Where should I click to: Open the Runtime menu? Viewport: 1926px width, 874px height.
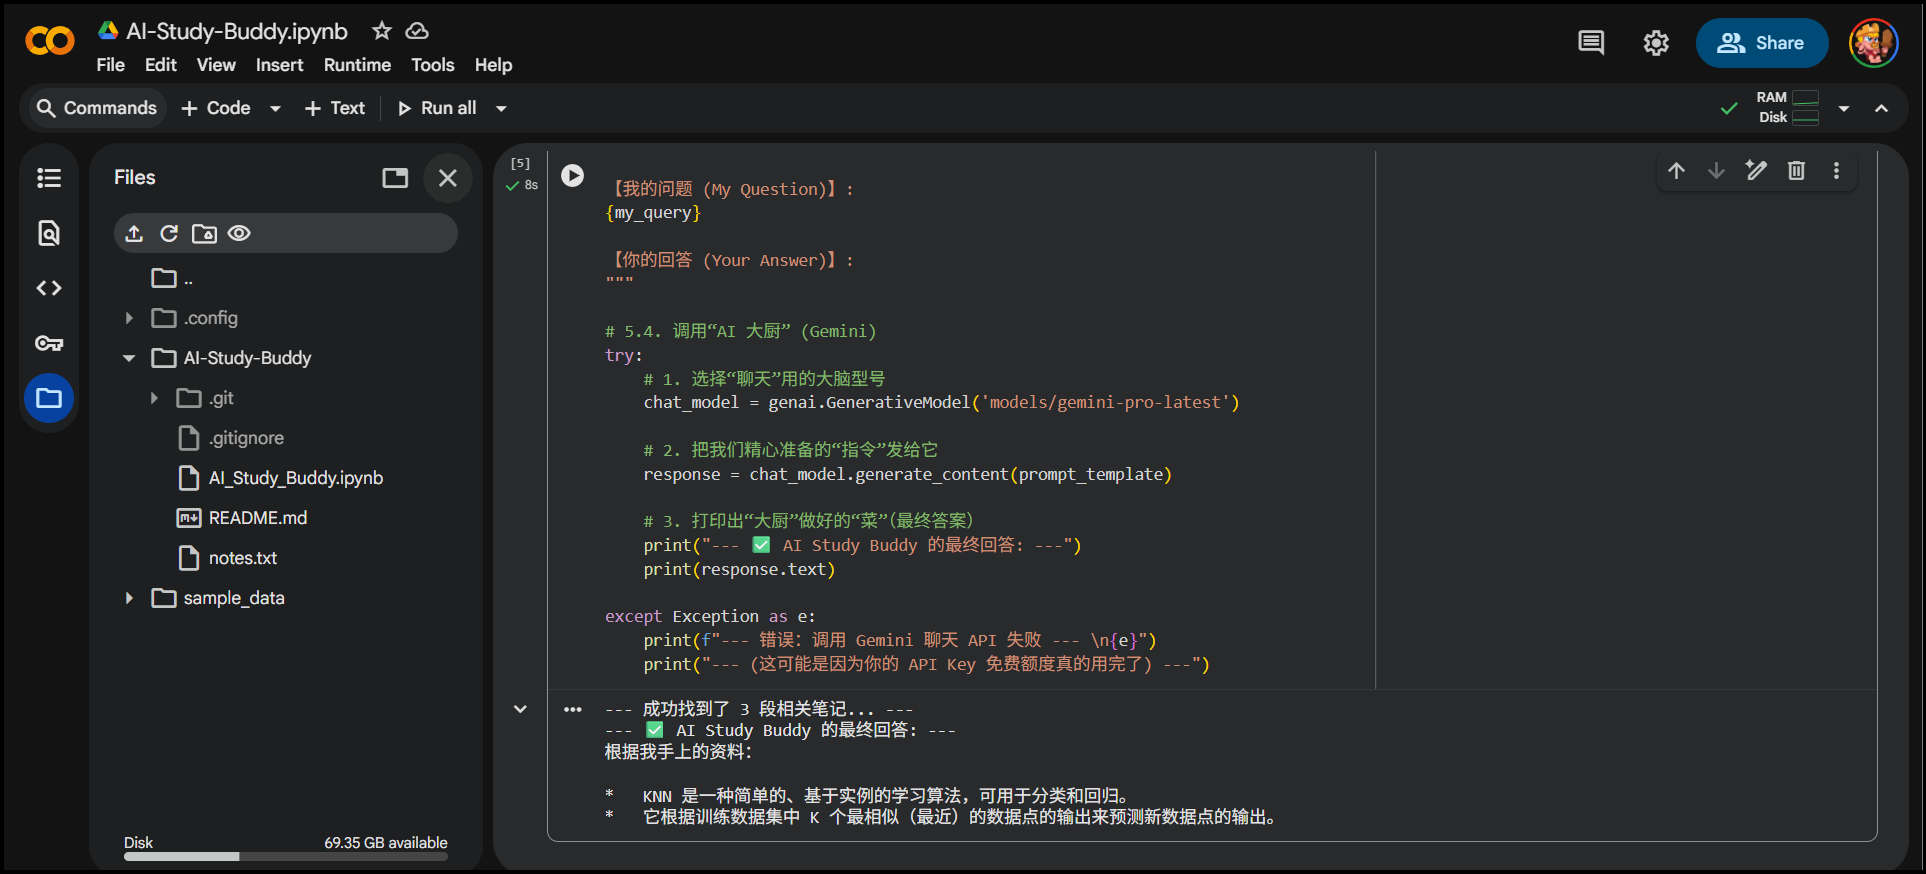coord(357,65)
